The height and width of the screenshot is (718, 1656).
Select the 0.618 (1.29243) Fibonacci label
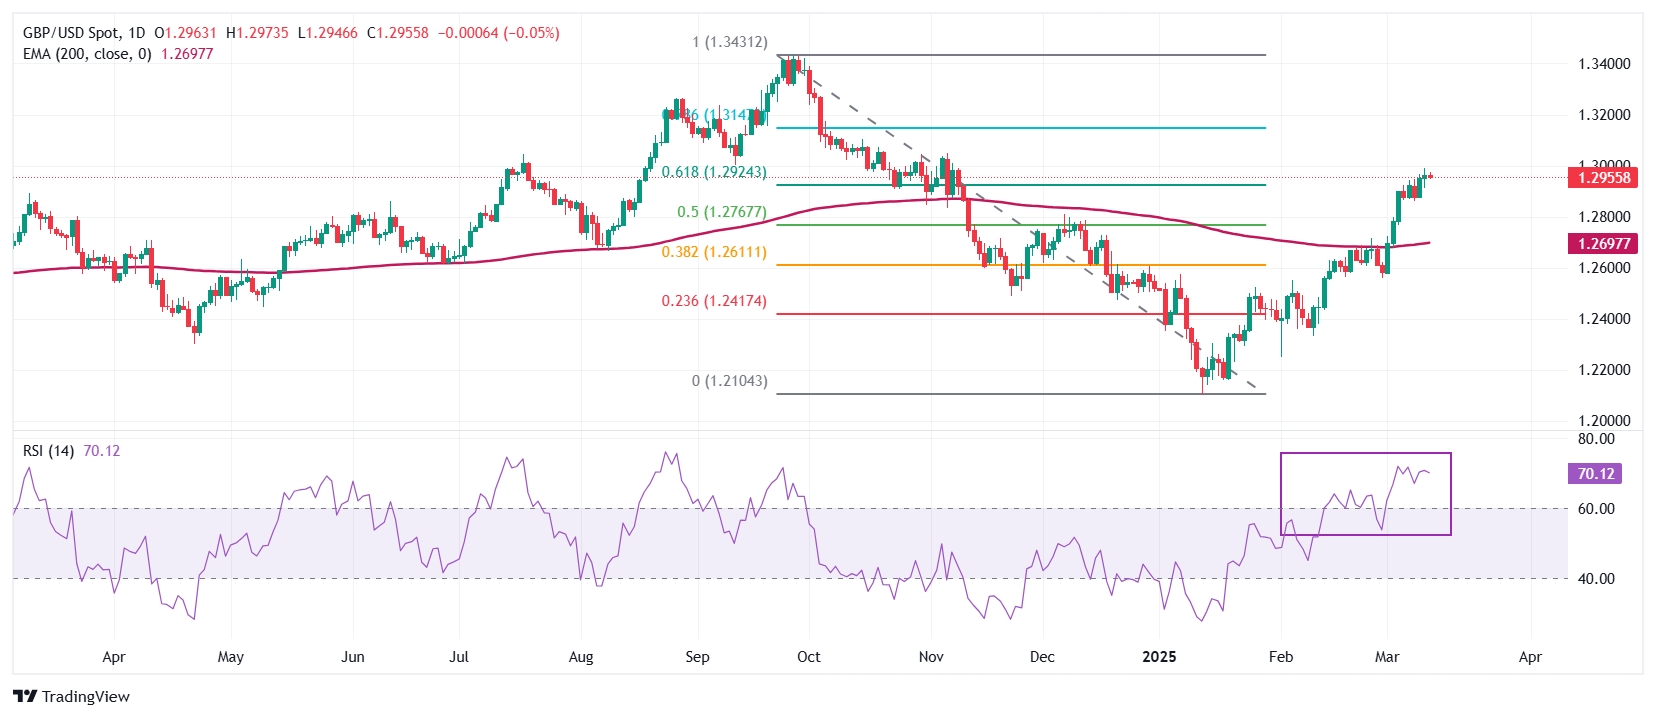(714, 172)
